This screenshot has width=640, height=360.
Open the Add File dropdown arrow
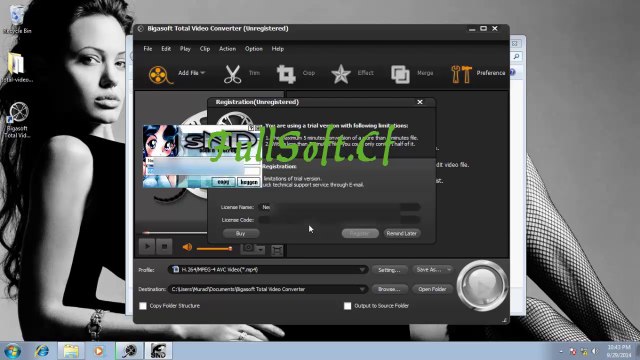click(x=203, y=73)
